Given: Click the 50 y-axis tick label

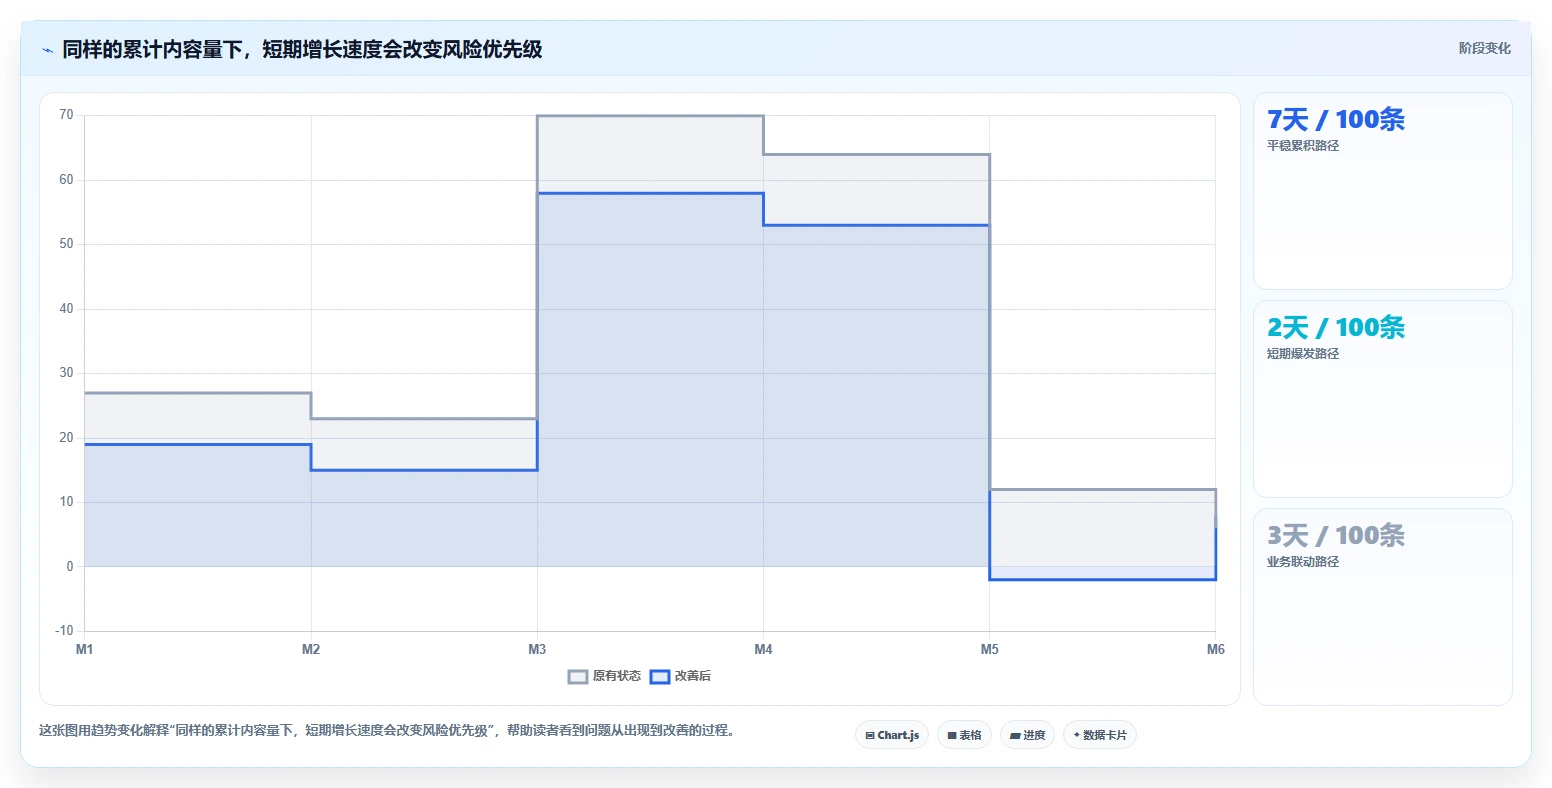Looking at the screenshot, I should (66, 244).
